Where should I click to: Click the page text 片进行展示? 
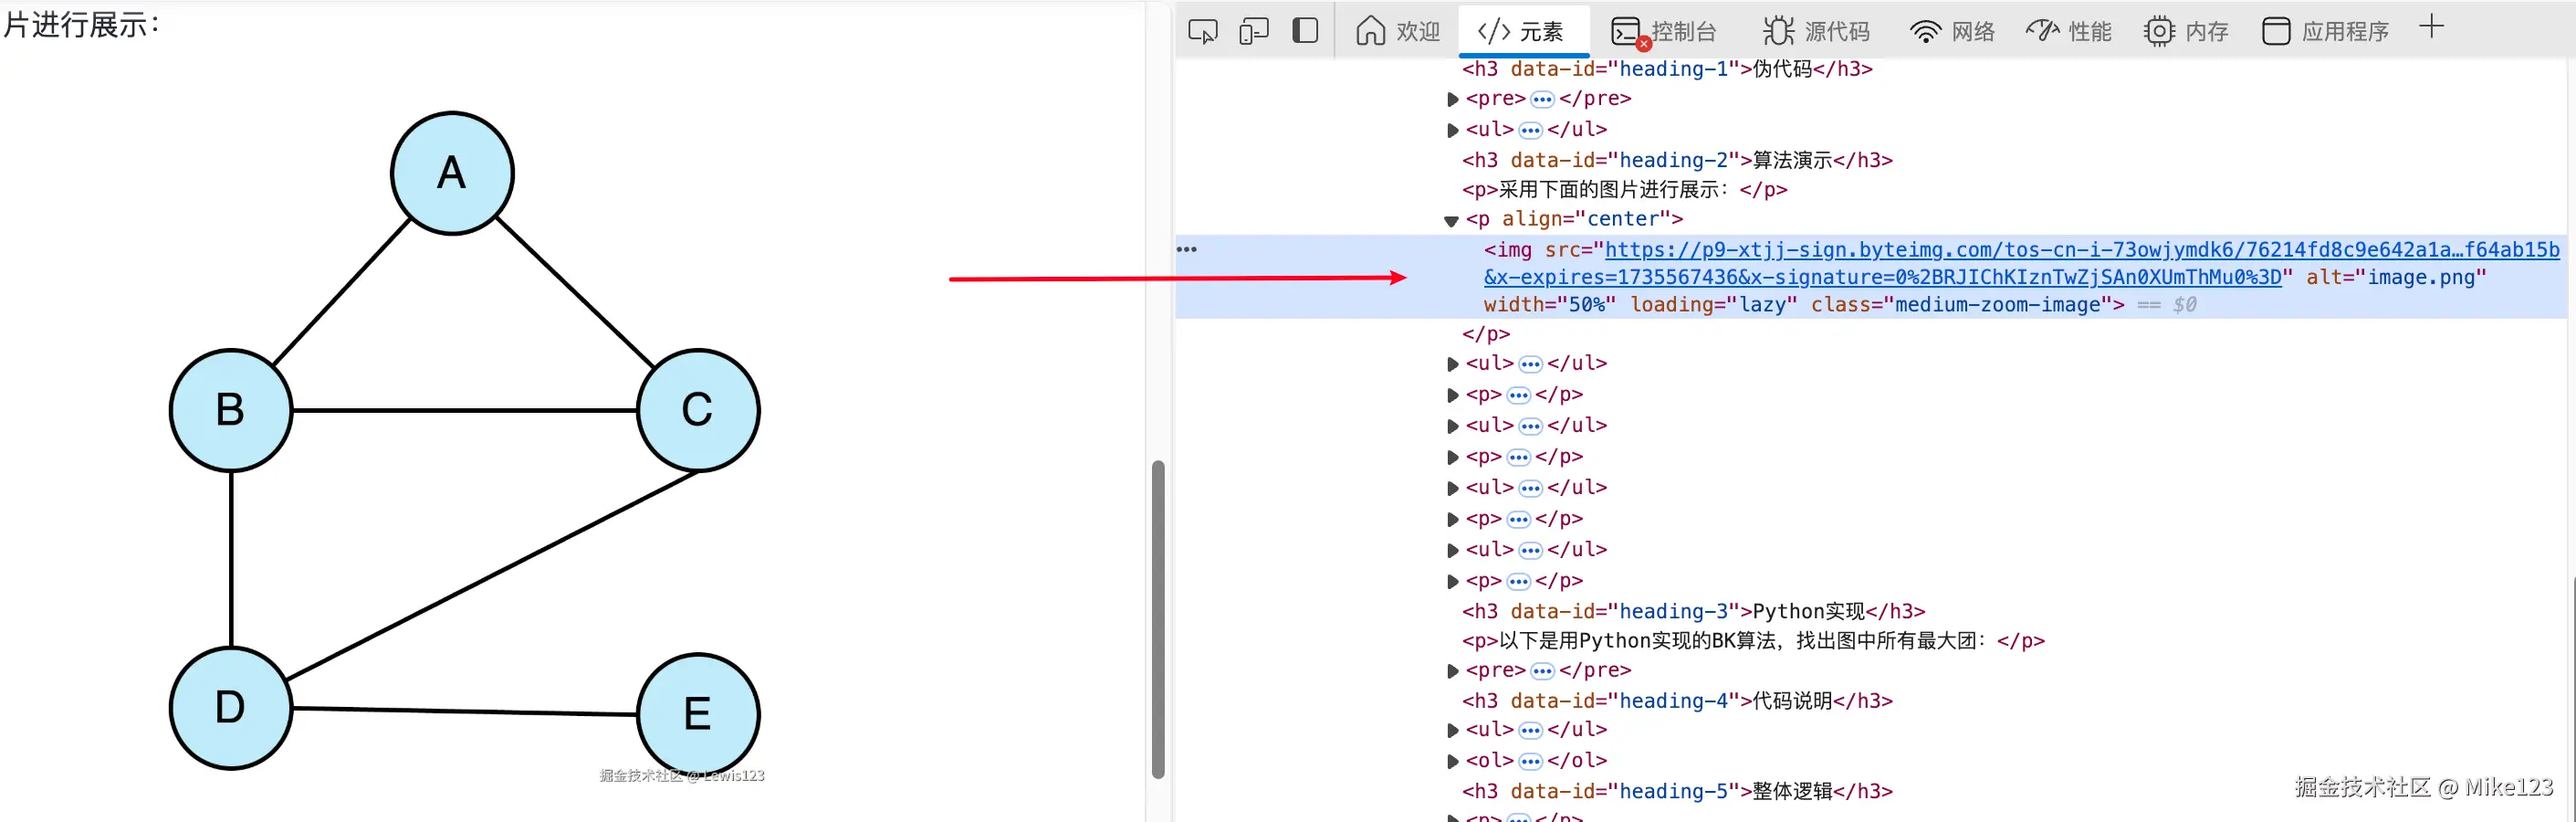83,23
